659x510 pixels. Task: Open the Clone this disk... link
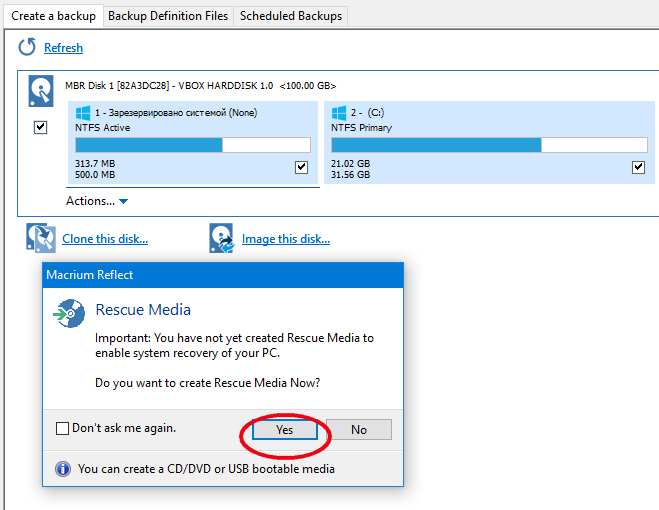point(105,239)
